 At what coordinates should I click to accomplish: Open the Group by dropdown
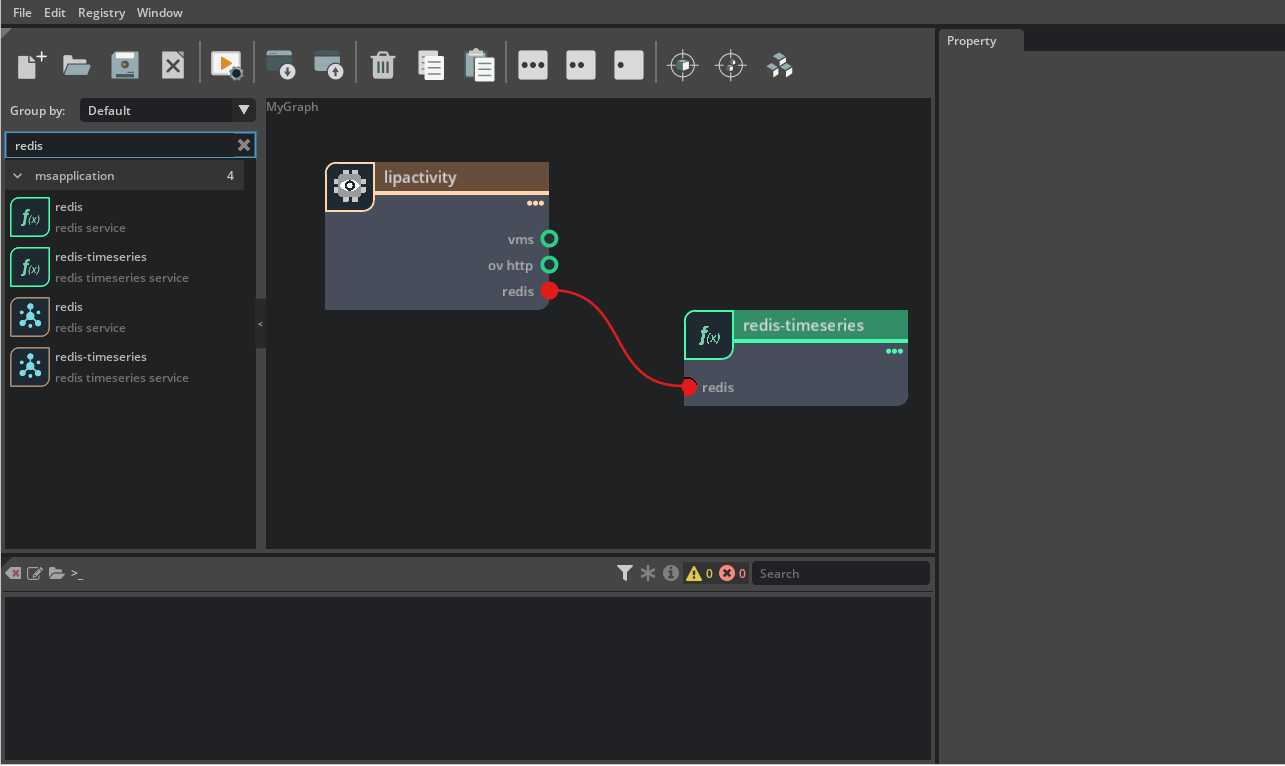click(168, 110)
